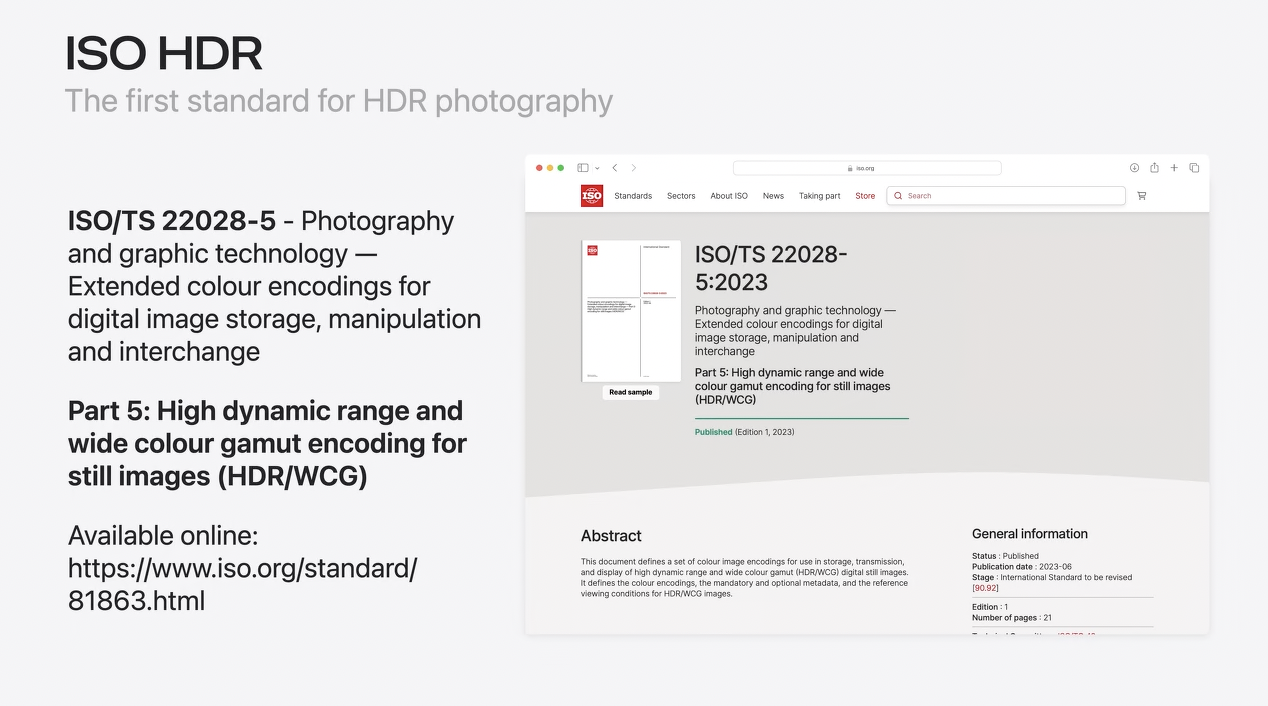Image resolution: width=1268 pixels, height=706 pixels.
Task: Open the Sectors menu
Action: tap(681, 196)
